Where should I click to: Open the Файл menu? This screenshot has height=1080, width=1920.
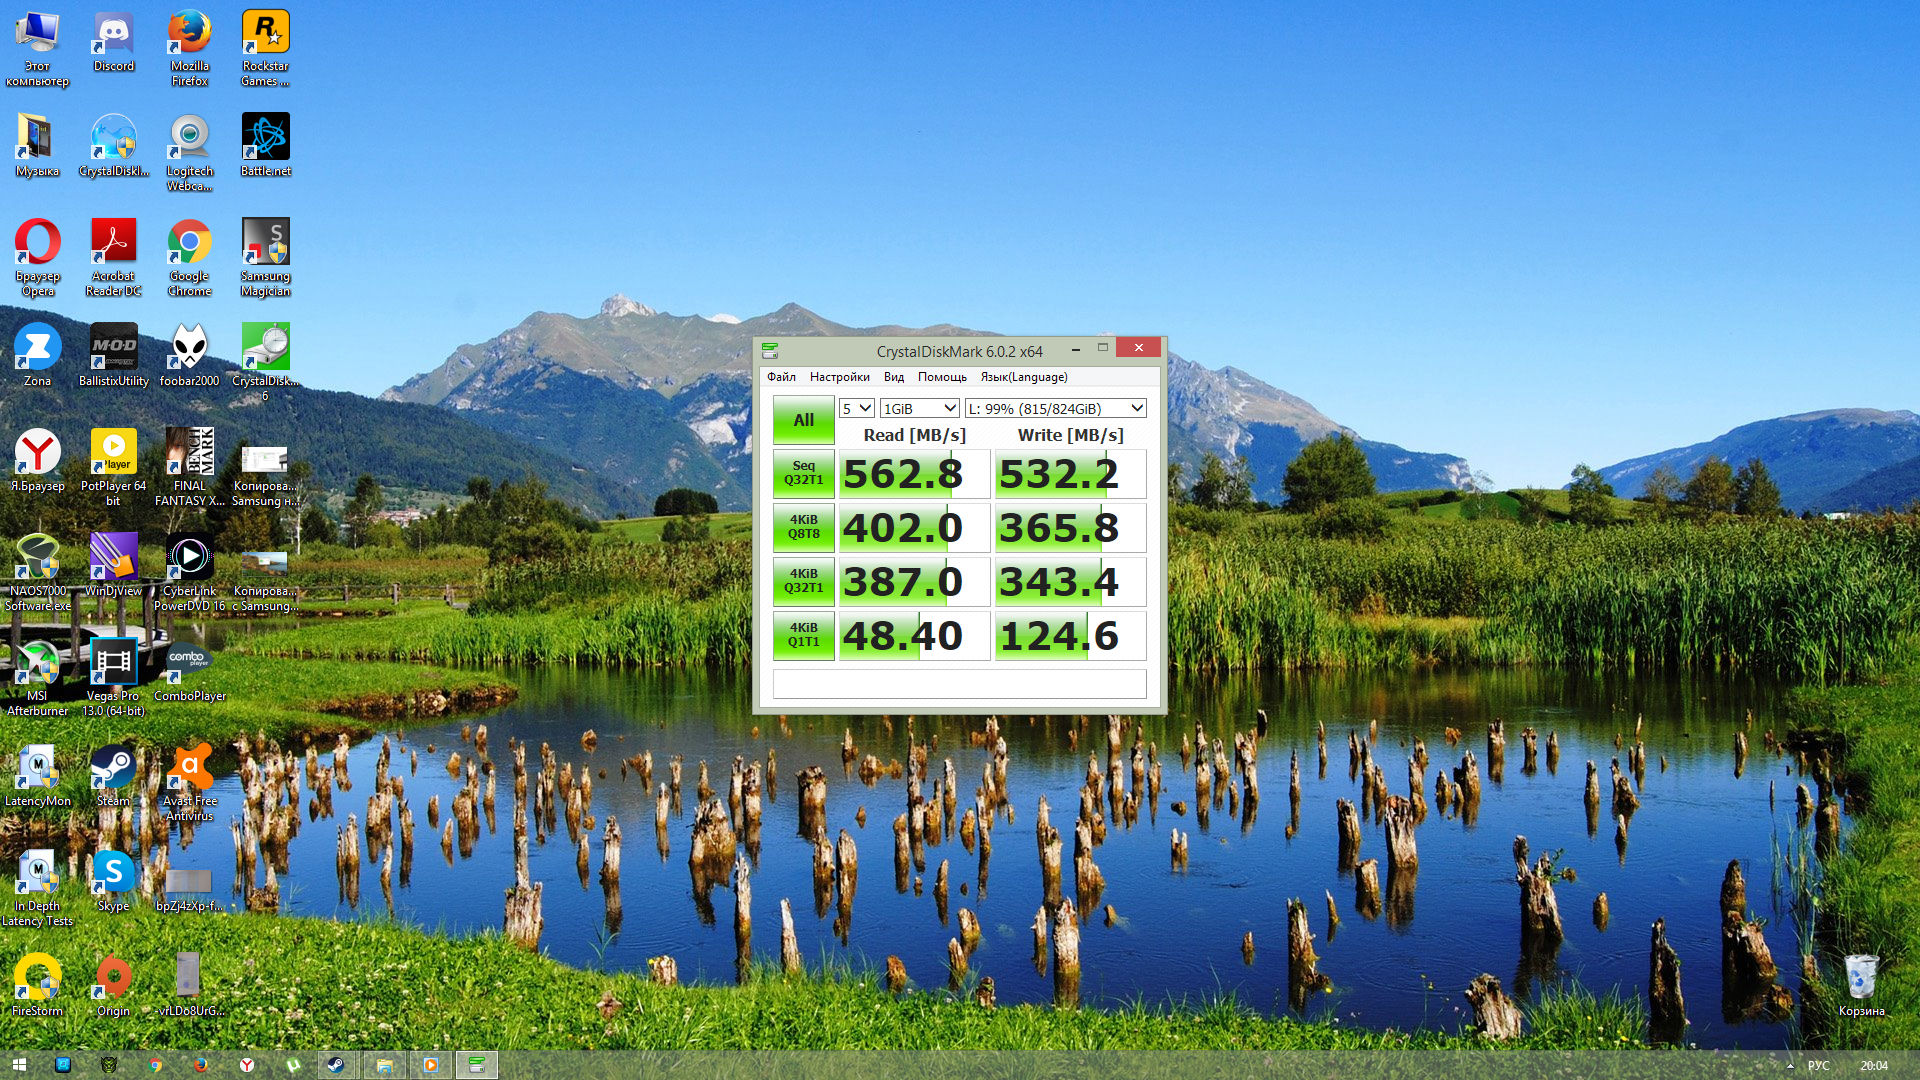pyautogui.click(x=781, y=377)
